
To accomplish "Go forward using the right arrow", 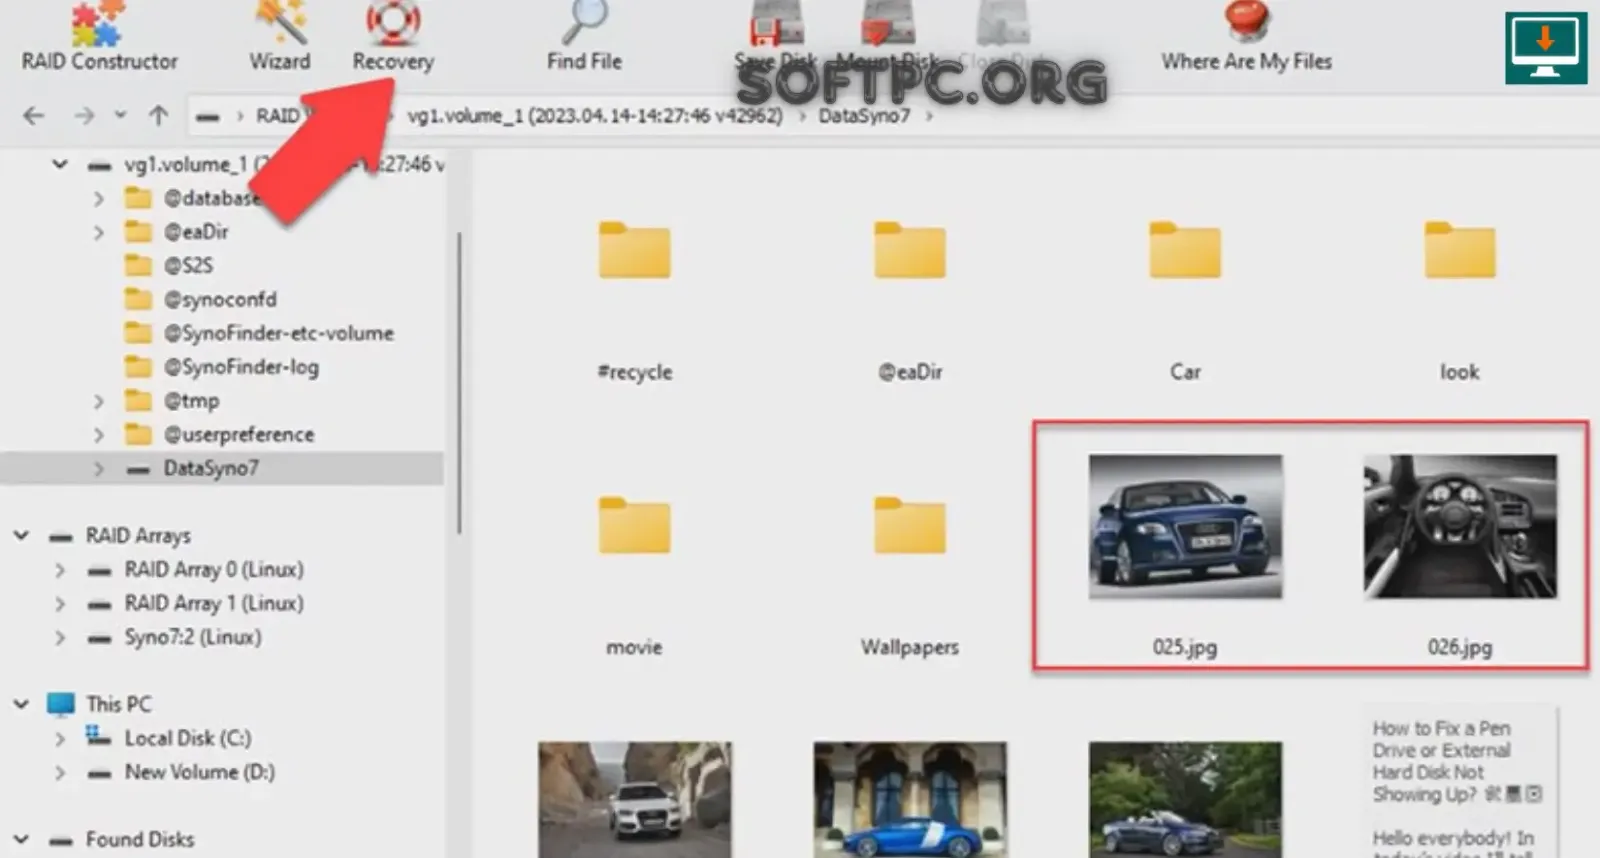I will click(x=84, y=116).
